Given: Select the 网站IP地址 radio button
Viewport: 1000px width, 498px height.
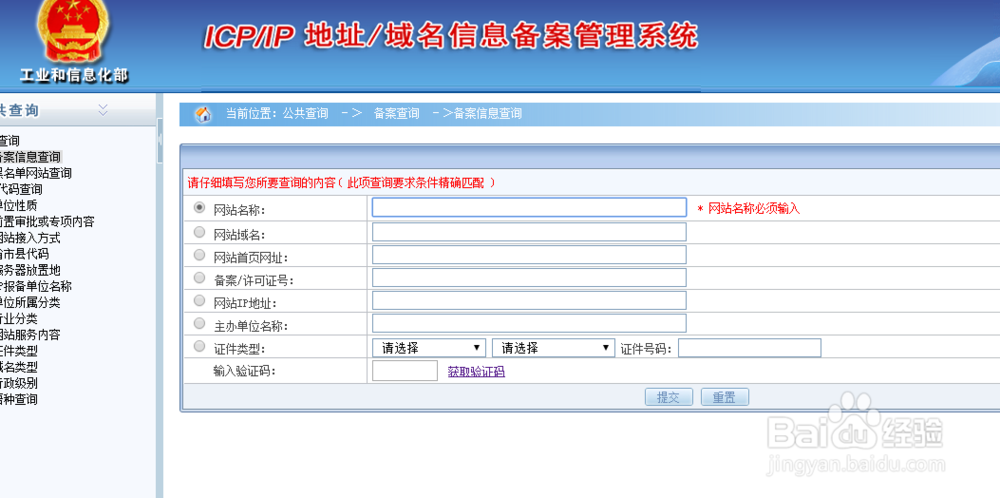Looking at the screenshot, I should [200, 300].
